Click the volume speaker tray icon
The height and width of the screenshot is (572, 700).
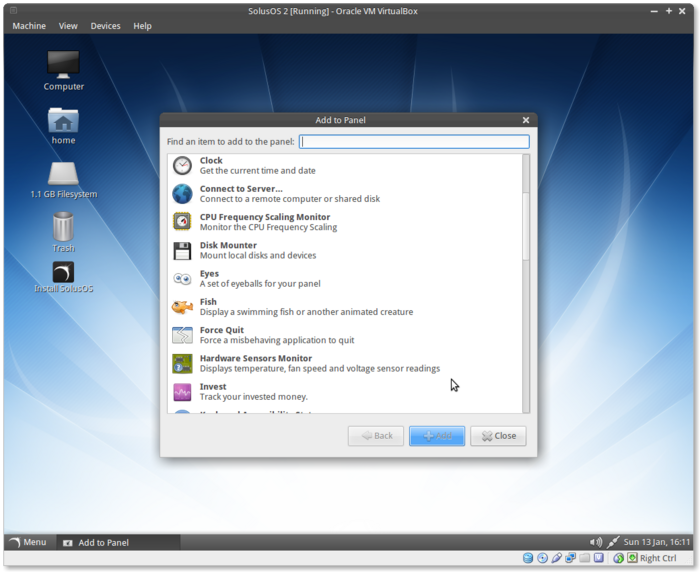point(596,542)
